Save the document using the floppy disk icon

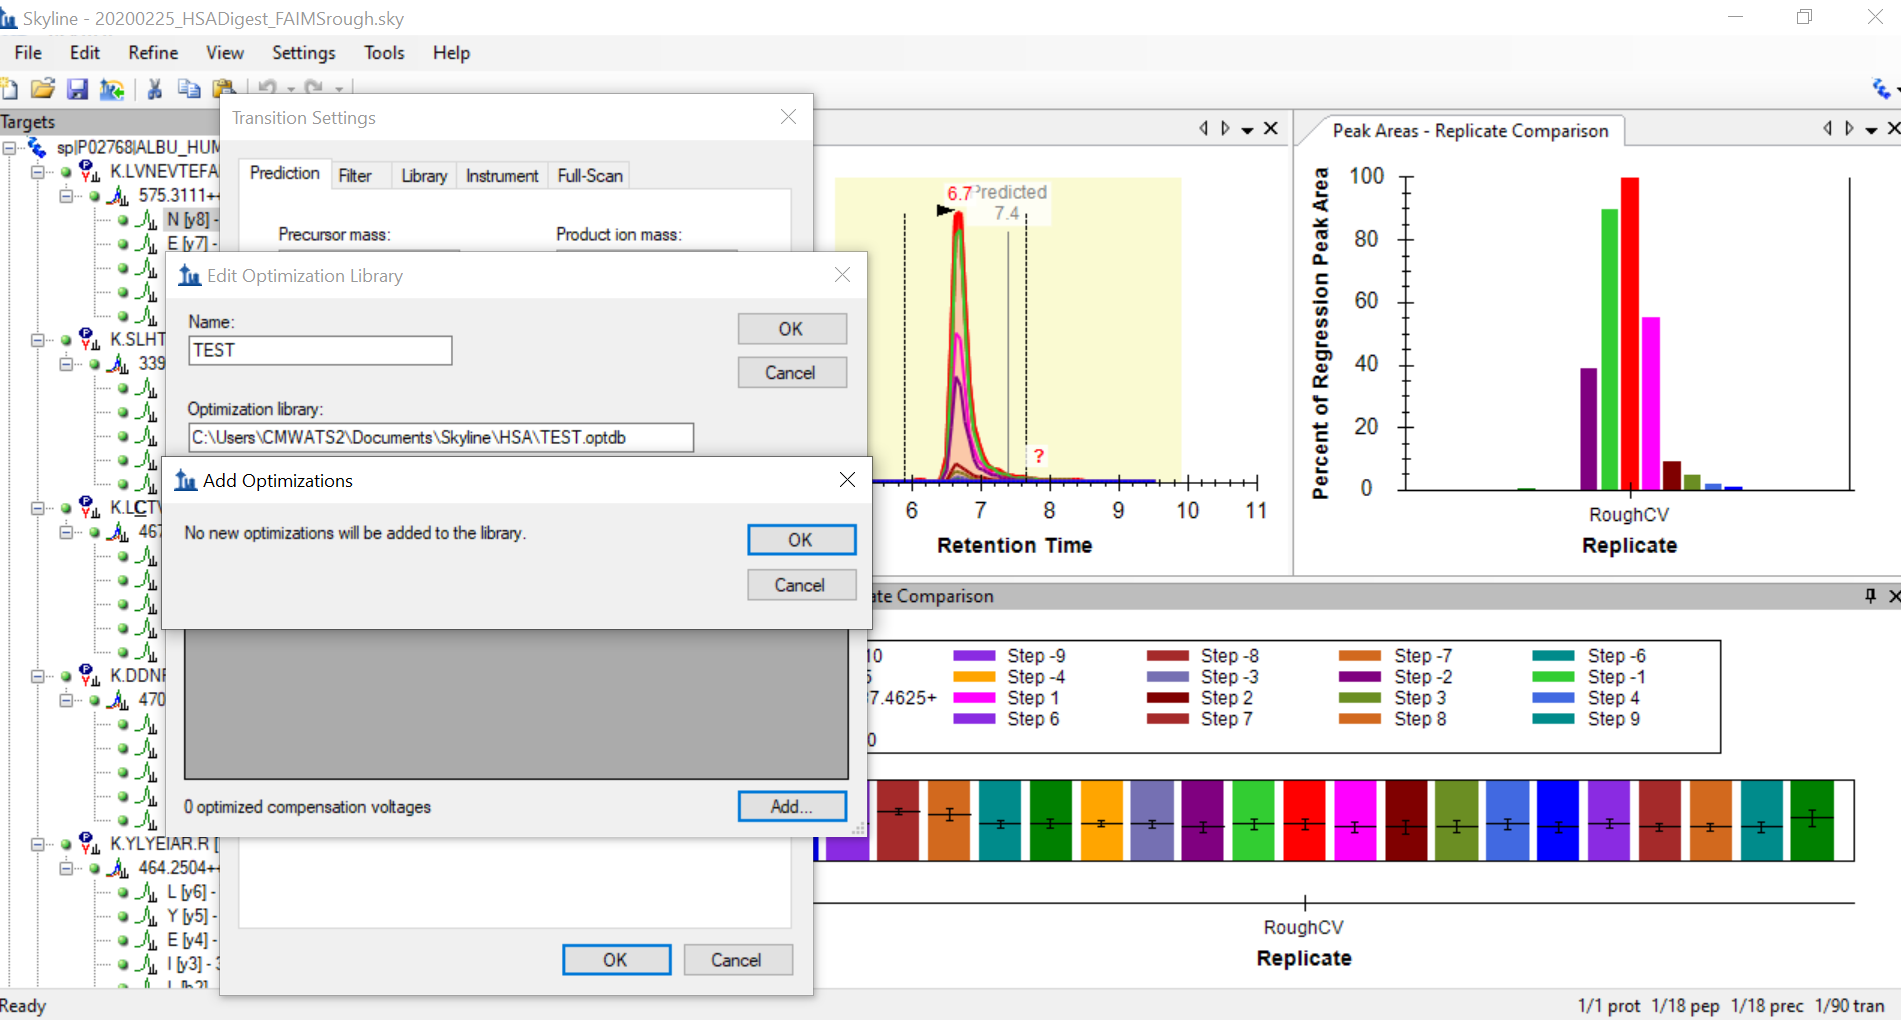(x=77, y=89)
